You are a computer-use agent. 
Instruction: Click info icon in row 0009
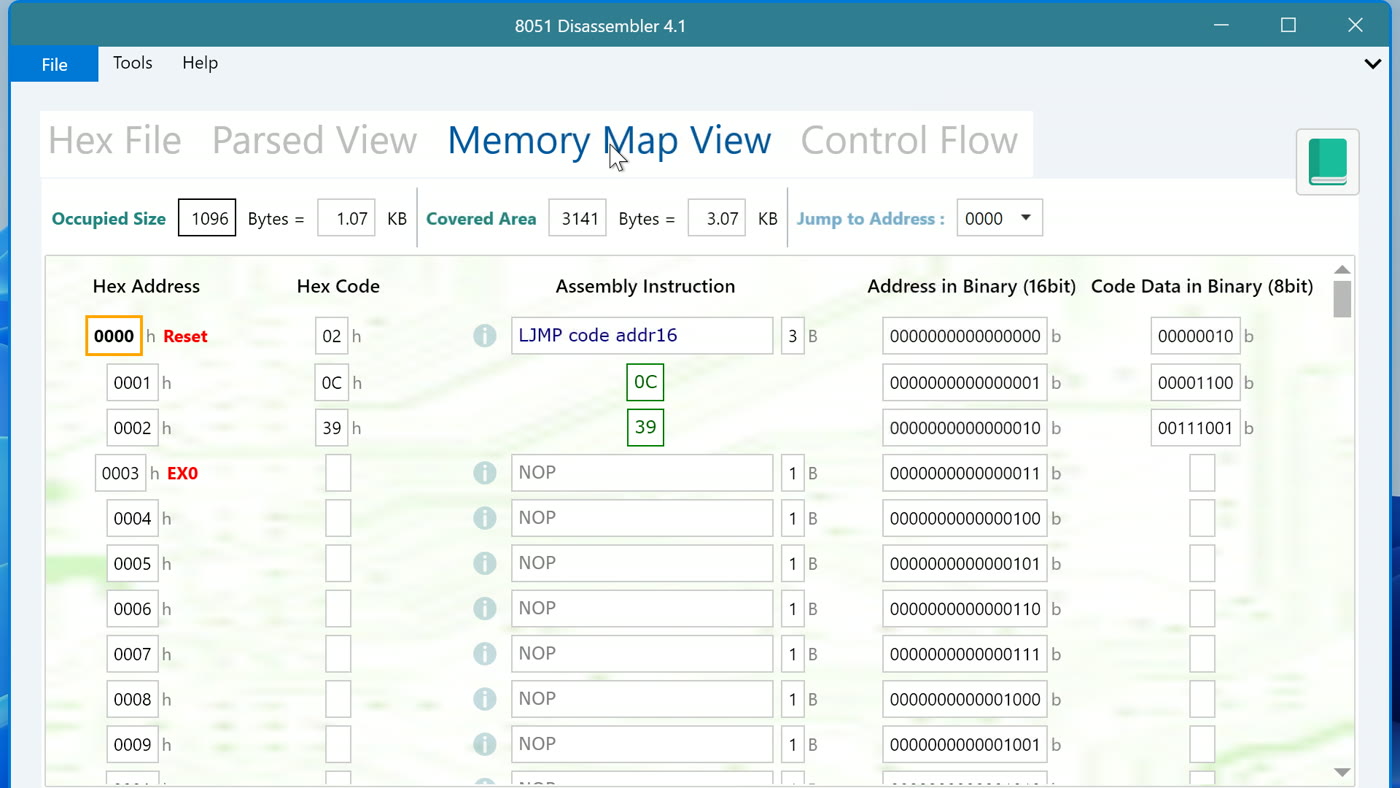pyautogui.click(x=485, y=744)
